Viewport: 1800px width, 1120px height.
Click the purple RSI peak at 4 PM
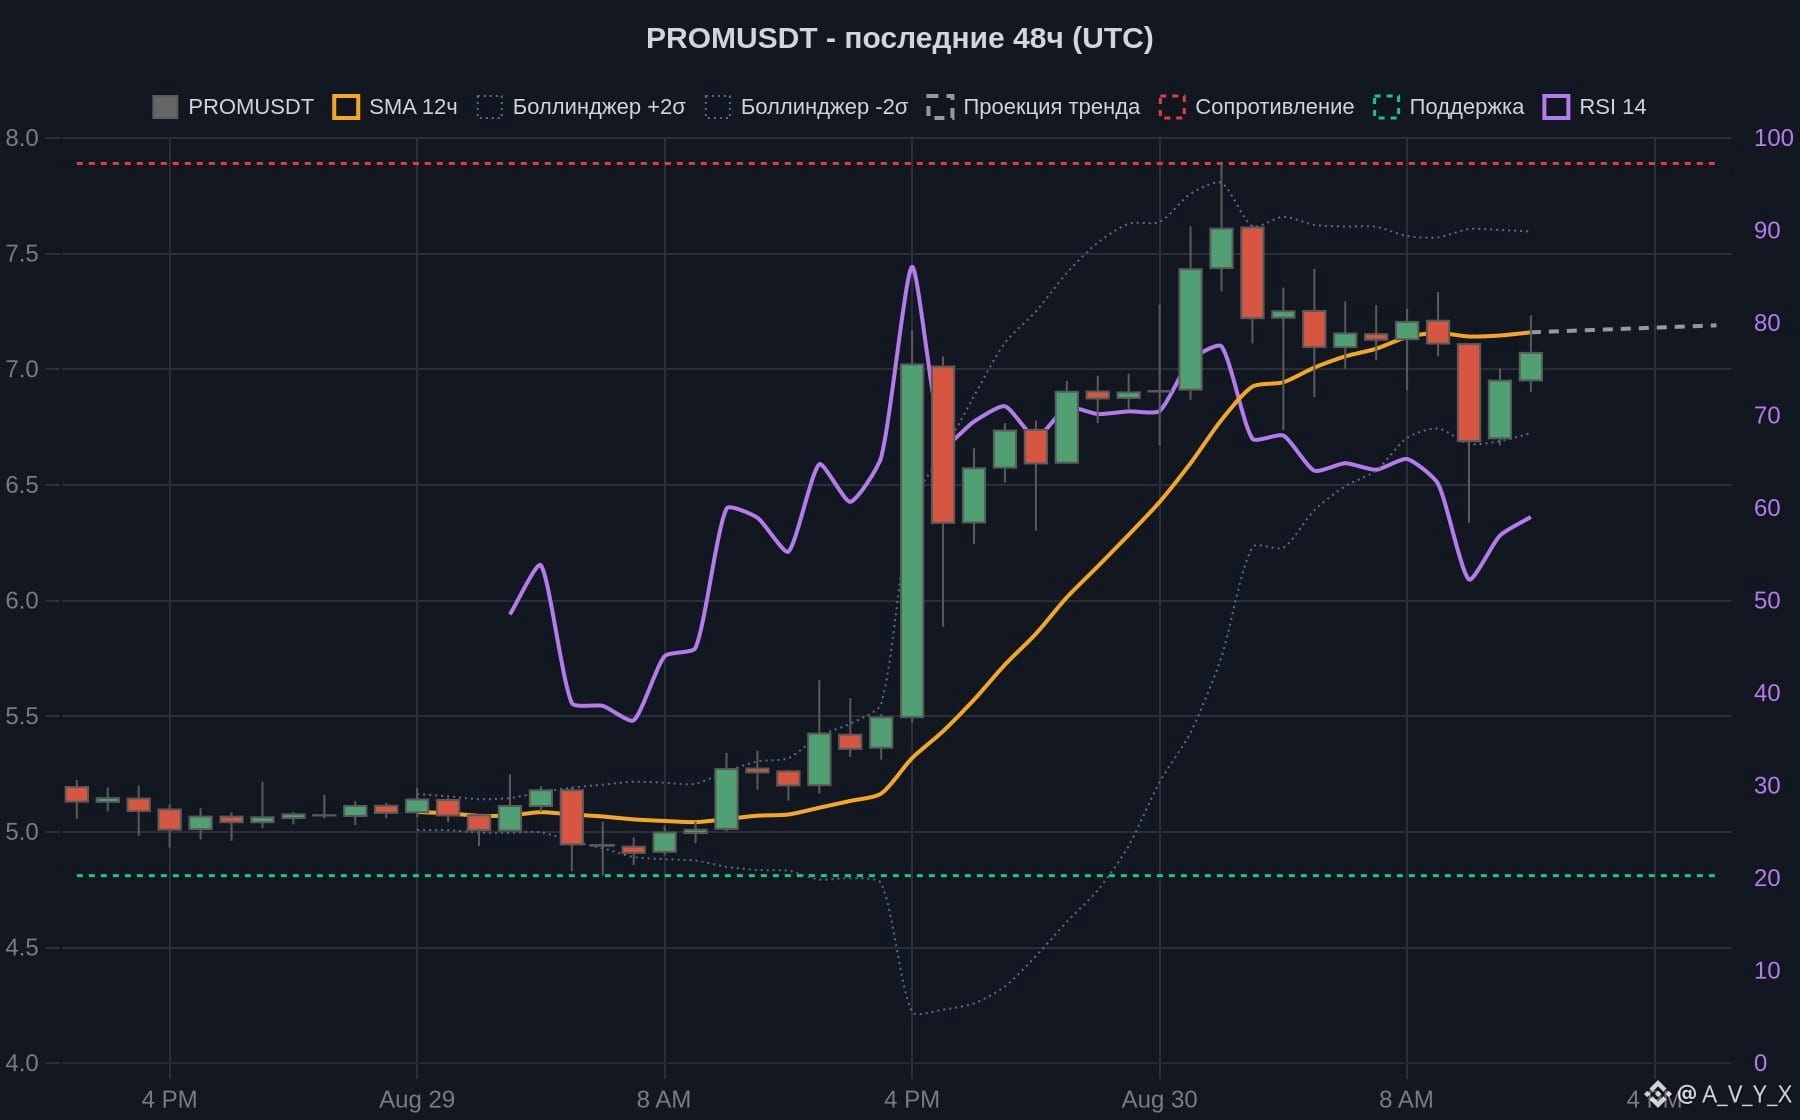[x=912, y=268]
